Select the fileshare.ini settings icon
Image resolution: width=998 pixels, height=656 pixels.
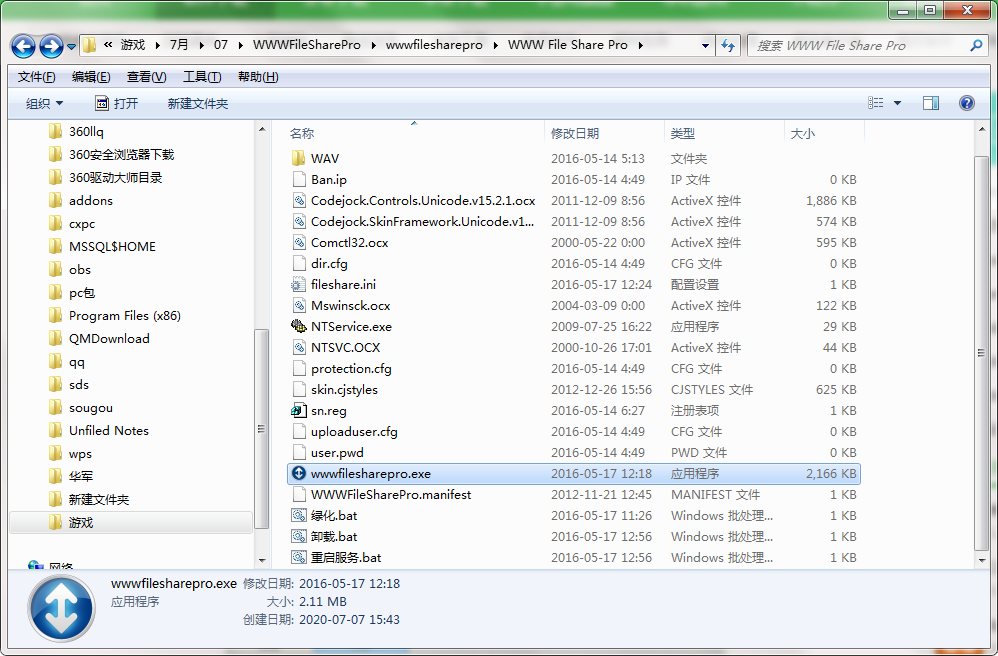[x=299, y=284]
